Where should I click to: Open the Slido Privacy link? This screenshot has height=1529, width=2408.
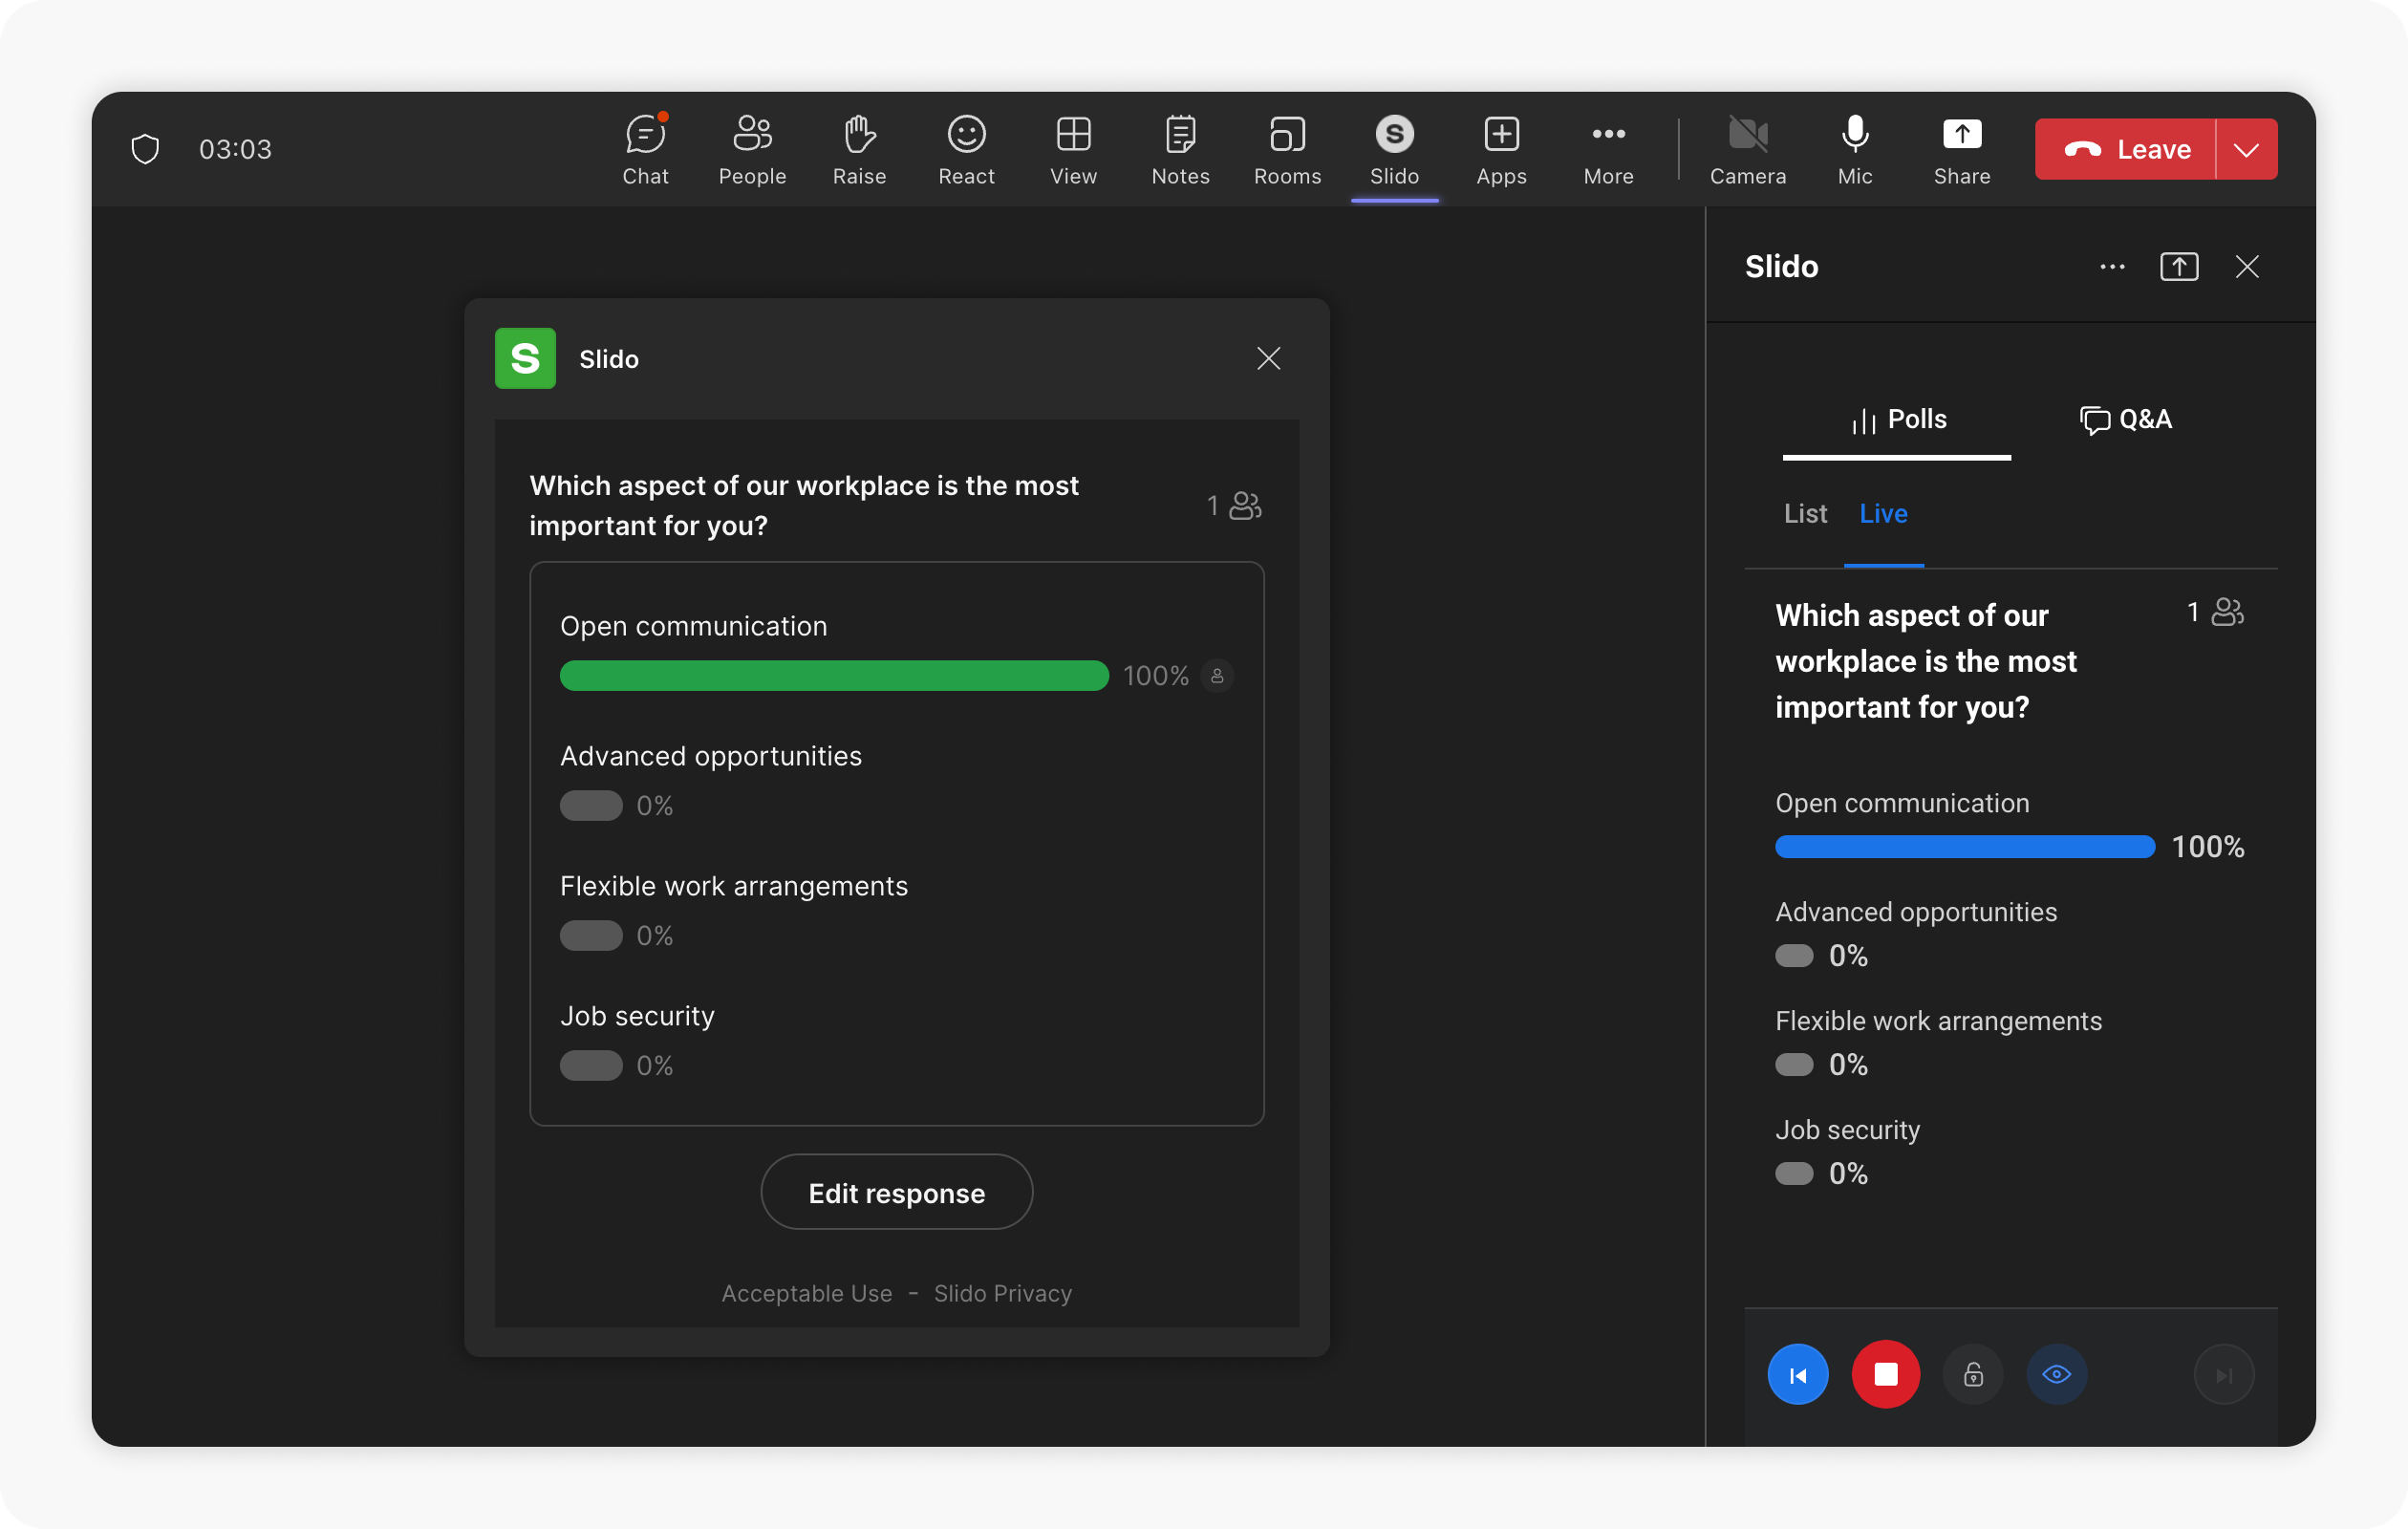click(1002, 1294)
